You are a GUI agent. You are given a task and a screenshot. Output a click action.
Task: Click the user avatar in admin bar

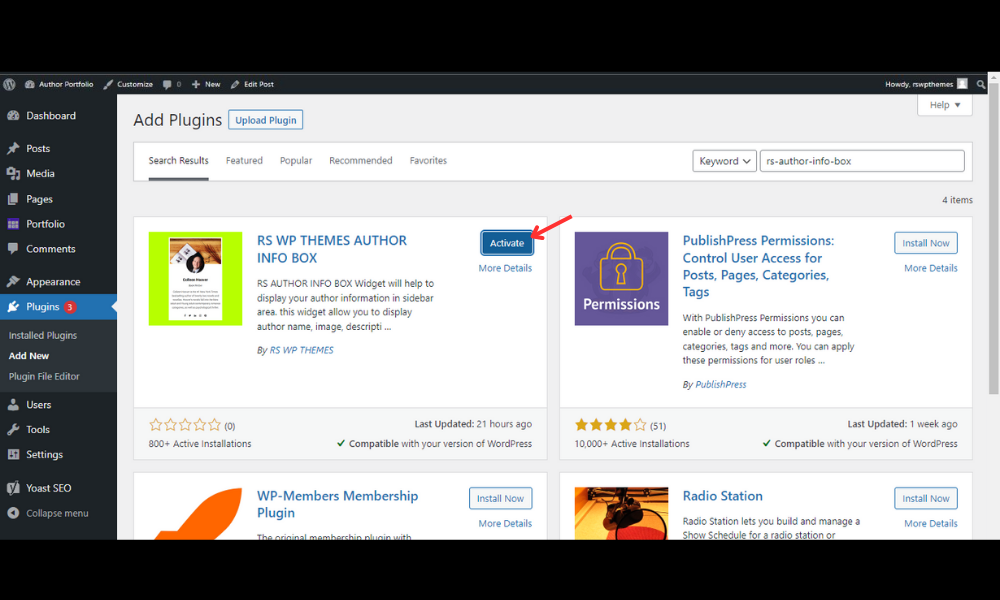pos(962,84)
